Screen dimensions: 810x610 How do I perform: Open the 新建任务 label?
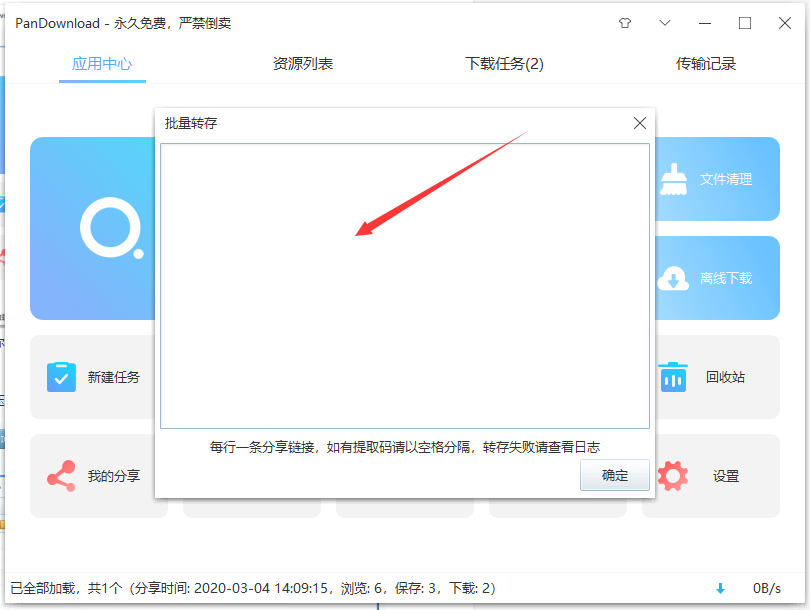(x=114, y=377)
